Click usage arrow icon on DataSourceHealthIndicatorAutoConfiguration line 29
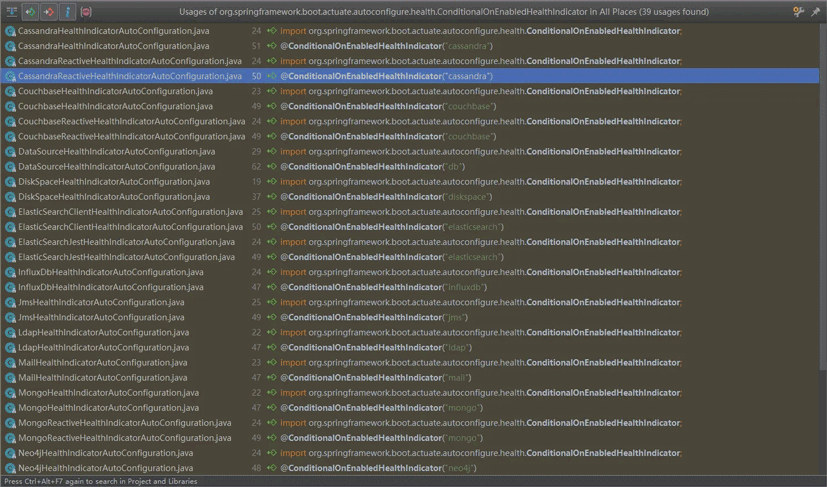This screenshot has height=487, width=827. point(272,151)
